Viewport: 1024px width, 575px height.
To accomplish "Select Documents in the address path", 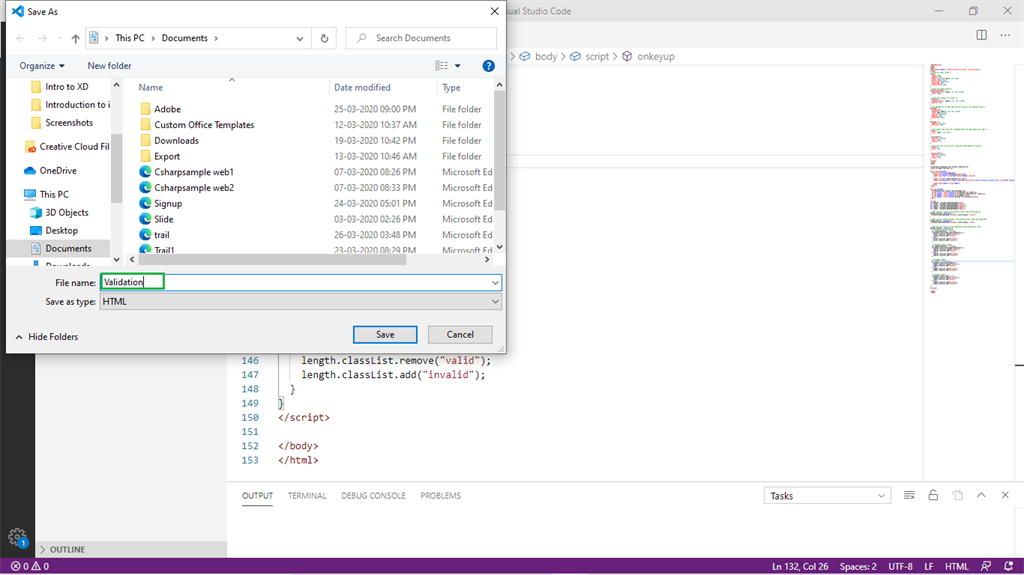I will [184, 39].
